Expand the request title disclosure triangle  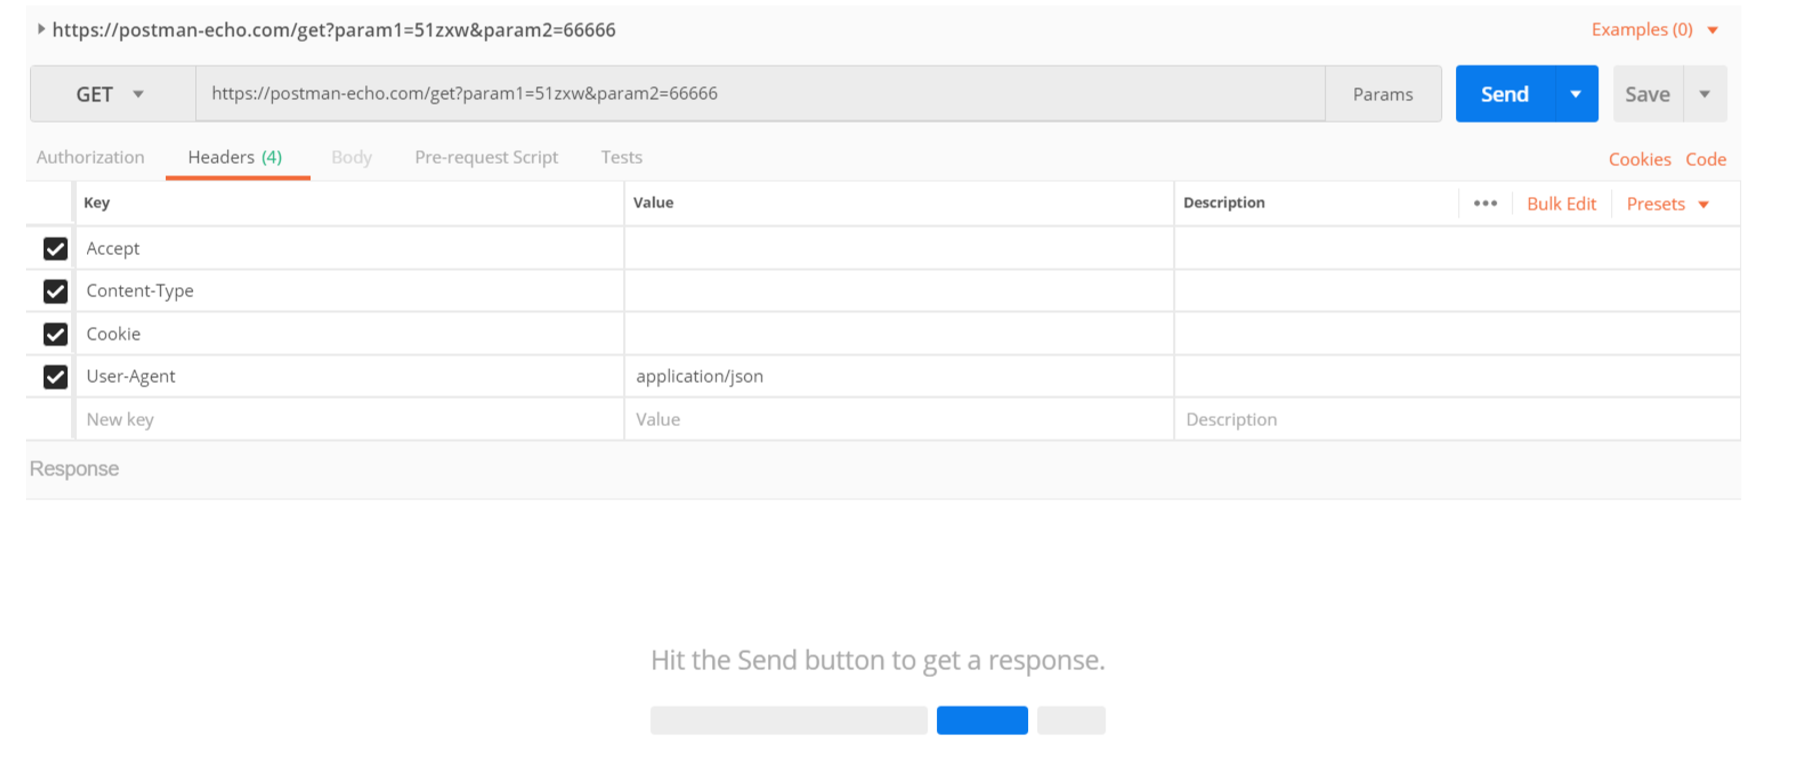pos(41,29)
